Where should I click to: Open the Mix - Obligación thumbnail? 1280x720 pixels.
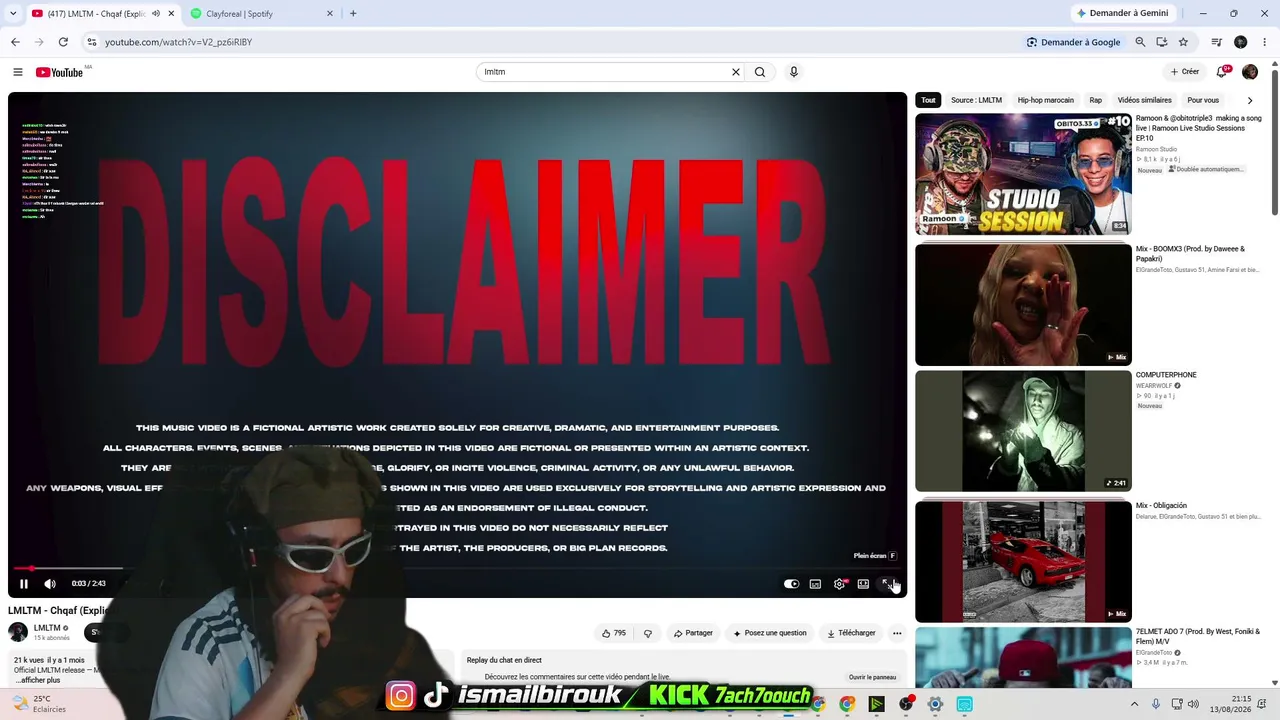pos(1023,562)
